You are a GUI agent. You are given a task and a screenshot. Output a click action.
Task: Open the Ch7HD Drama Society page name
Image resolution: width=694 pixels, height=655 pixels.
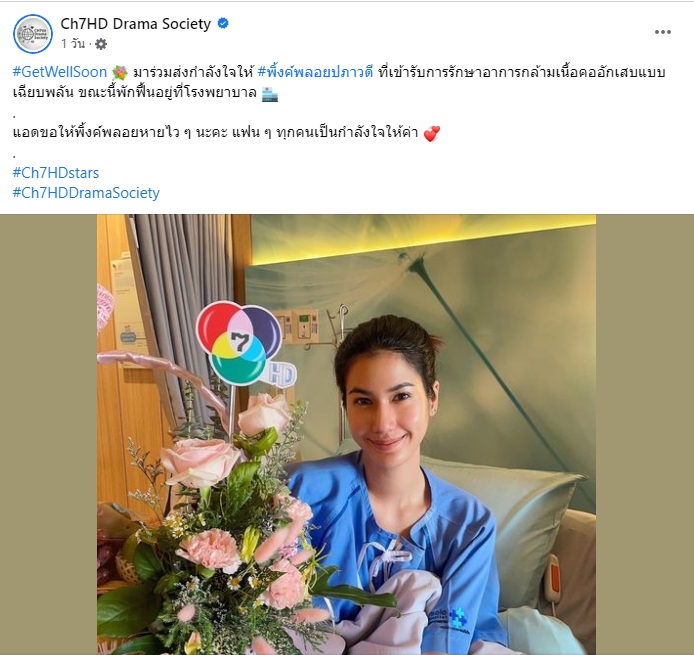135,23
